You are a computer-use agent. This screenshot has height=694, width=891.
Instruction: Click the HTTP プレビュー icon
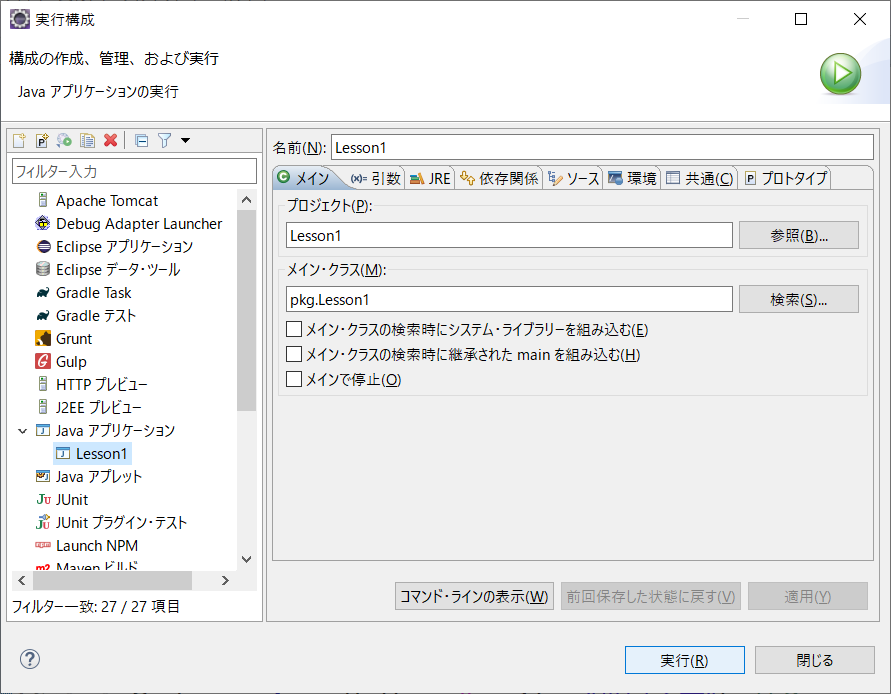43,384
